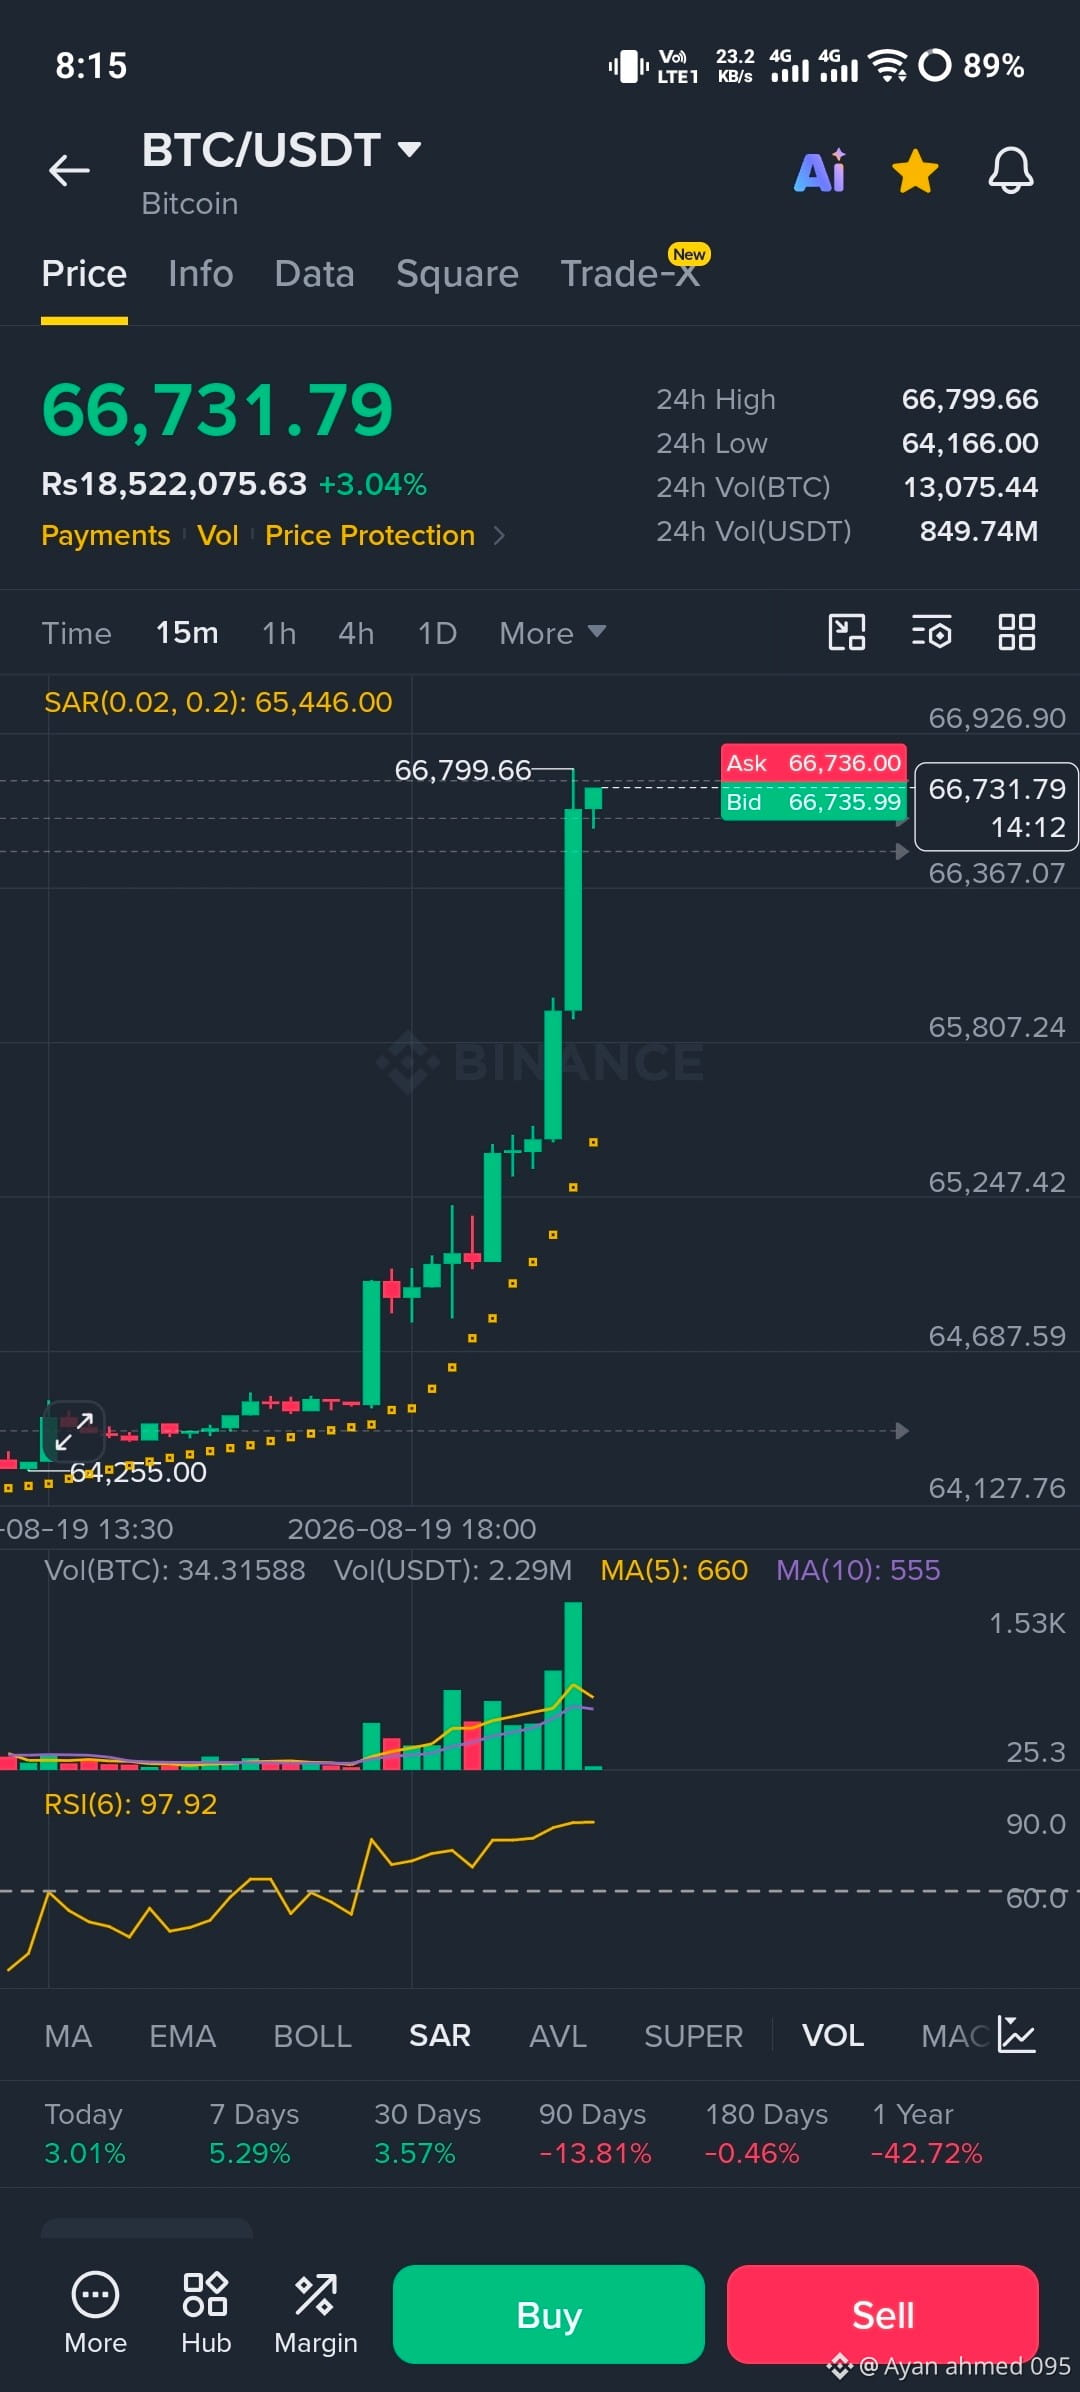Tap the 24h Low value 64,166.00

[x=970, y=443]
